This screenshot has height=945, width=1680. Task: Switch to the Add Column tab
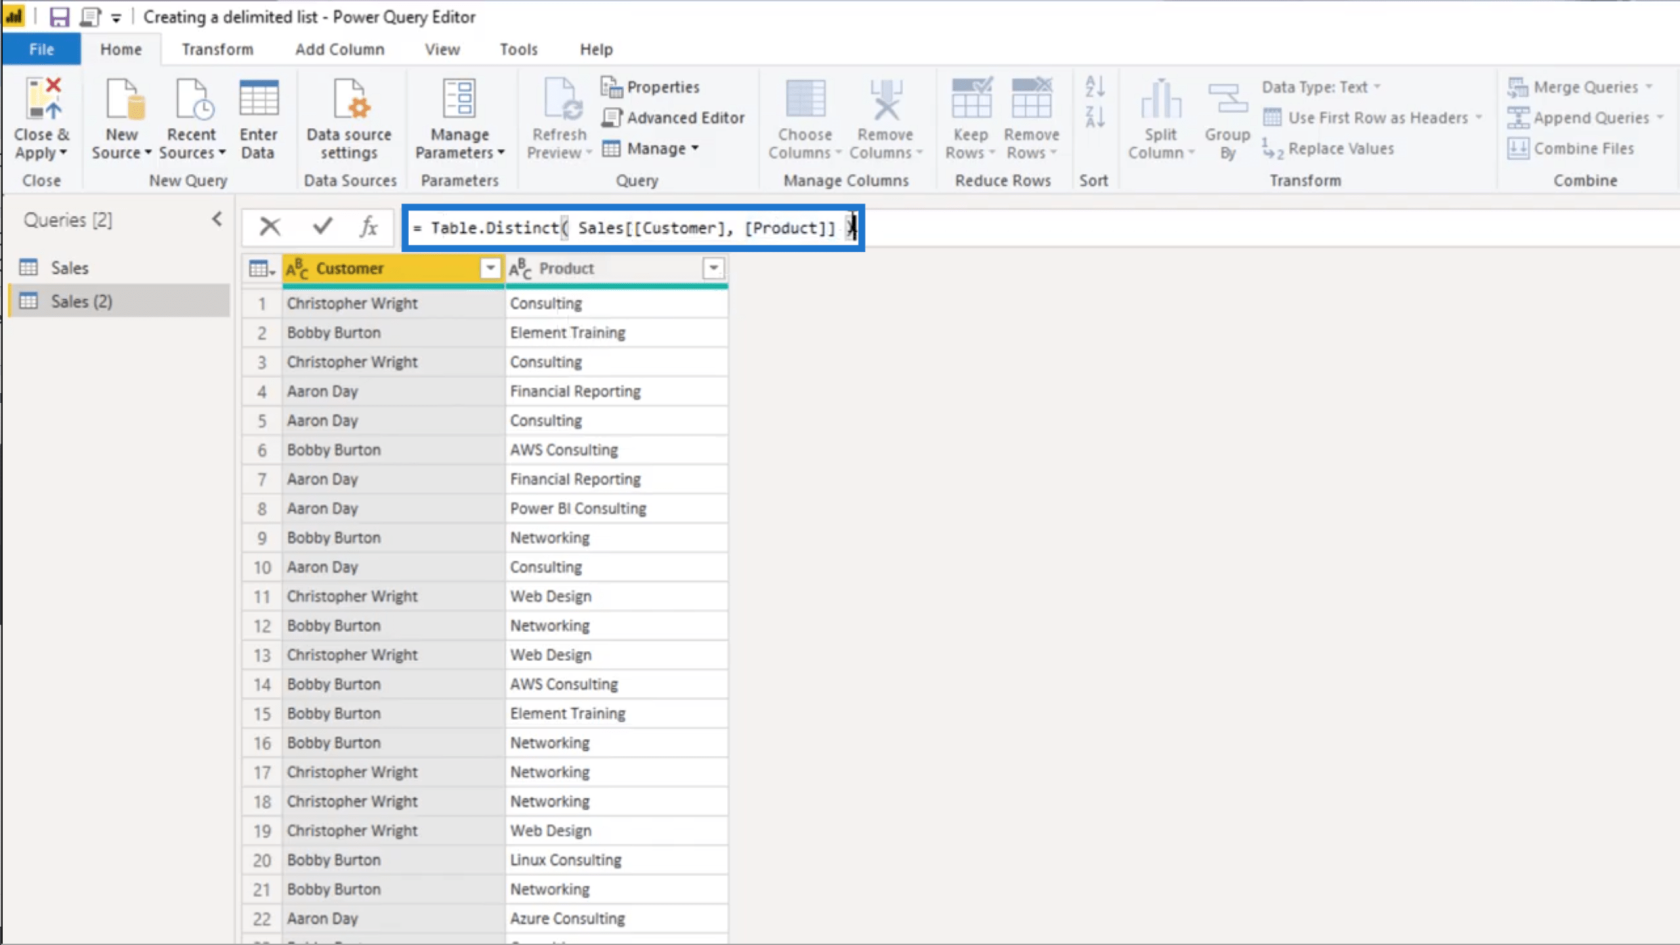tap(340, 49)
